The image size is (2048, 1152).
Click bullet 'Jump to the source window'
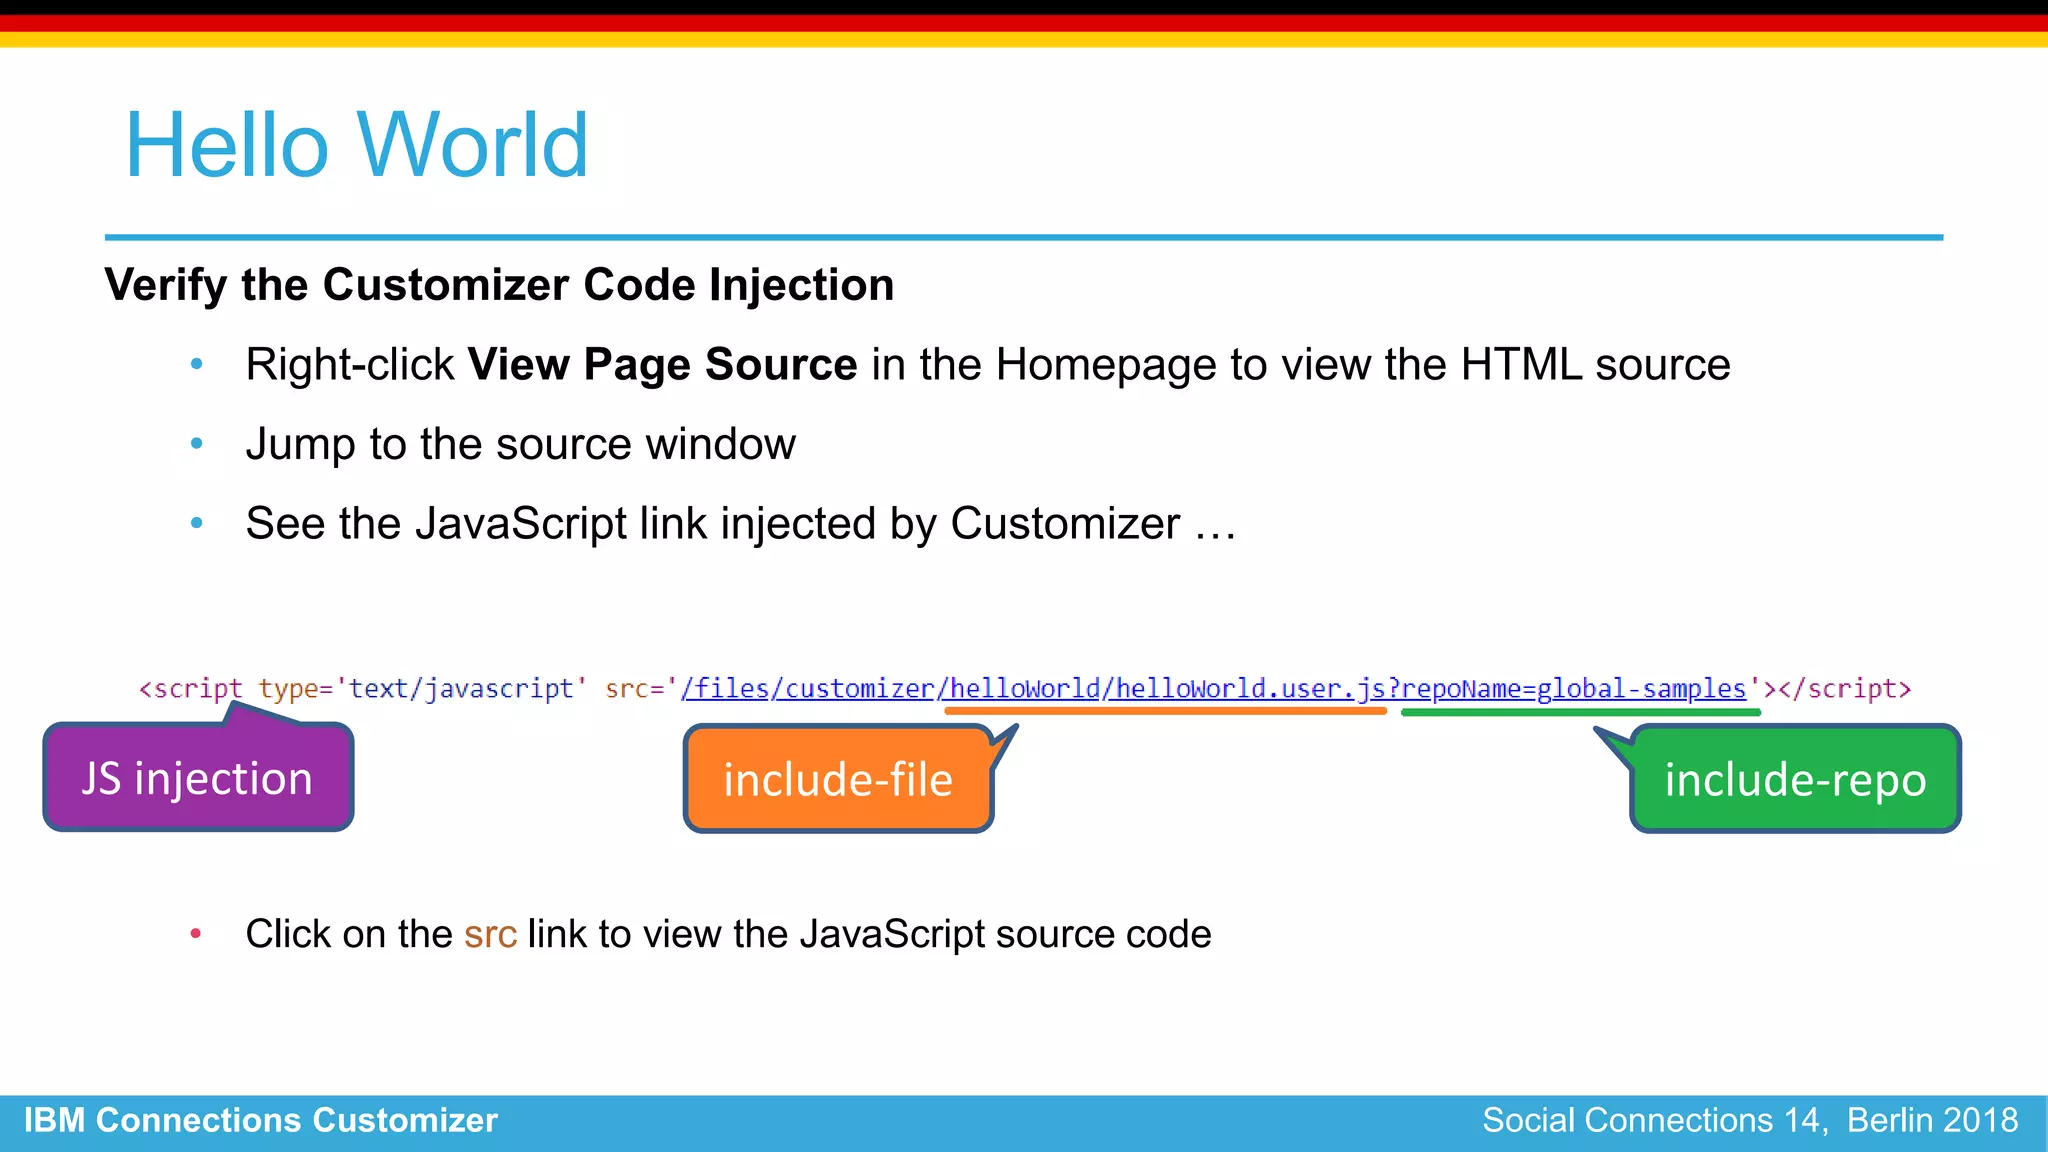pos(521,444)
